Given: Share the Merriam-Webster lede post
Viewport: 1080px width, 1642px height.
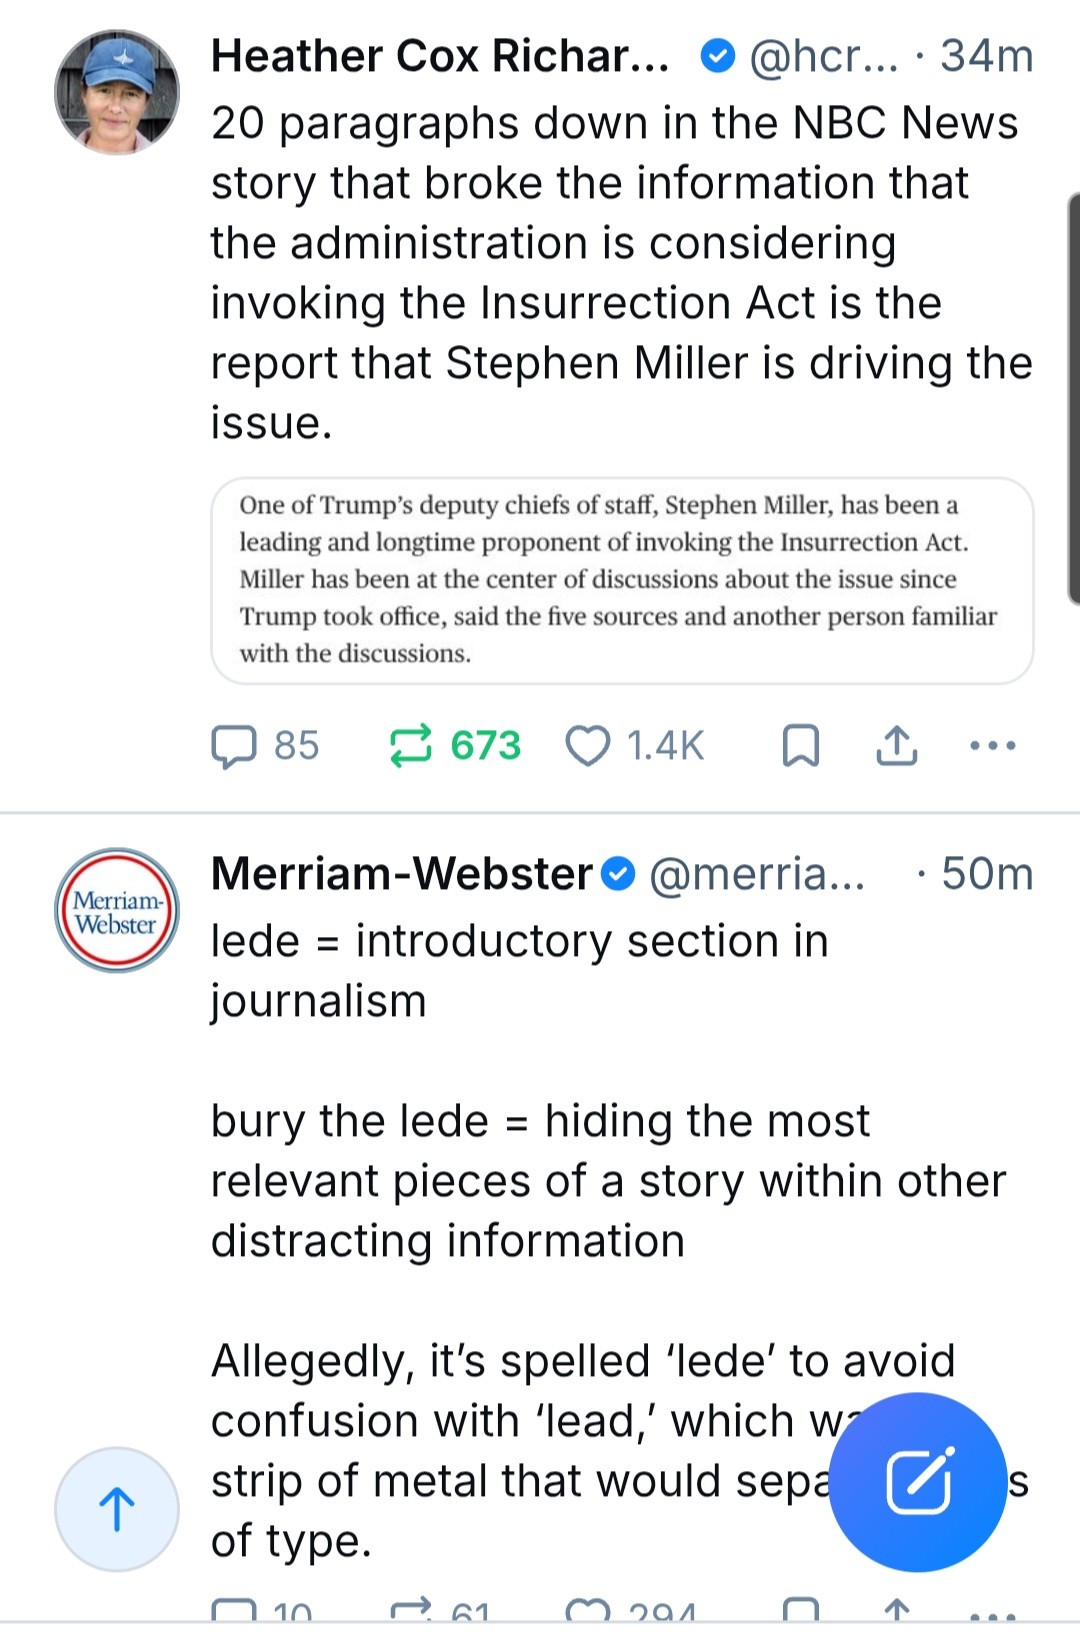Looking at the screenshot, I should tap(897, 1612).
